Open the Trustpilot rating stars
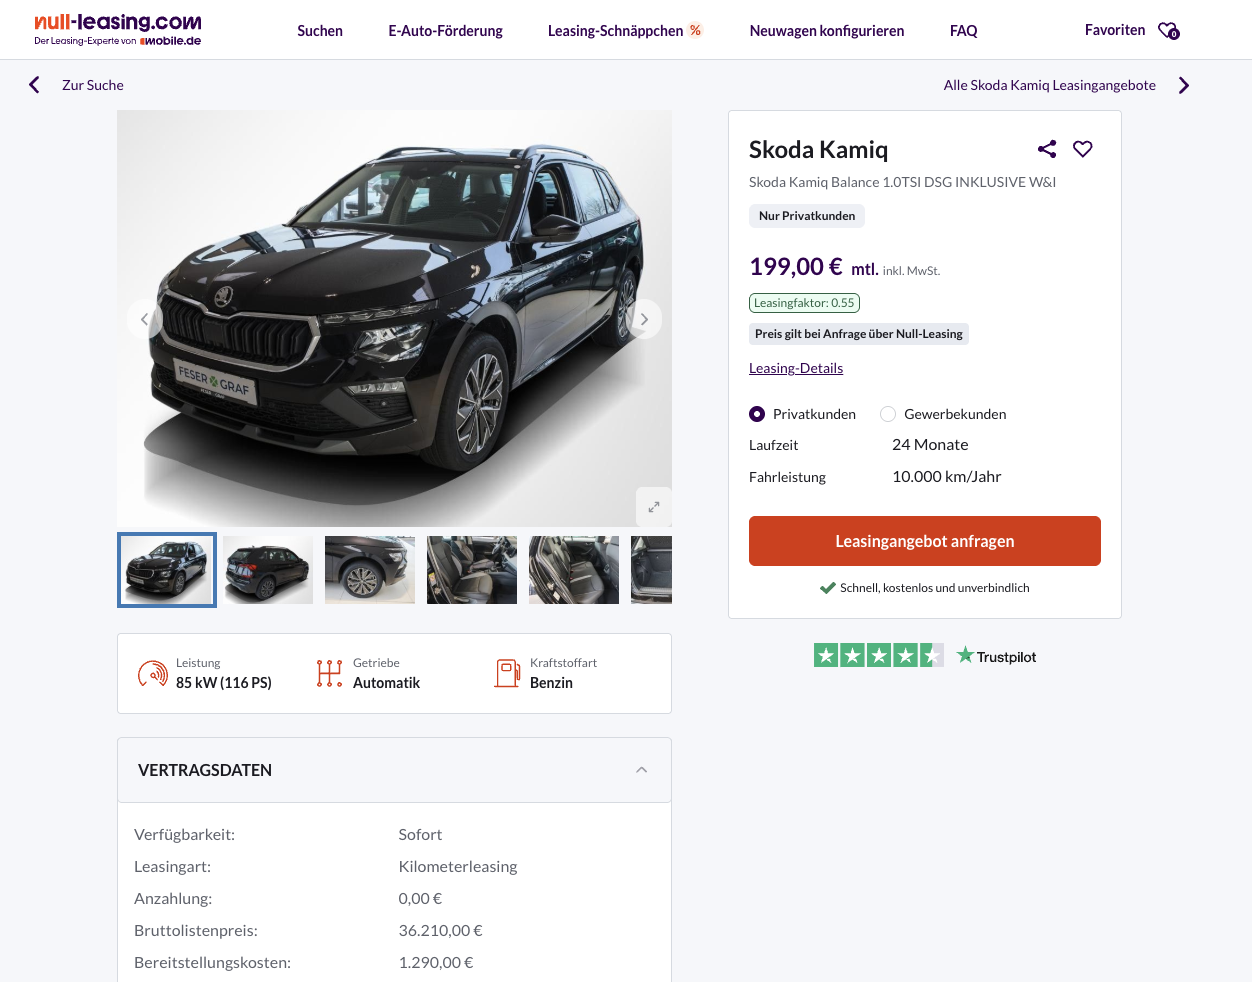This screenshot has width=1252, height=982. (x=878, y=656)
